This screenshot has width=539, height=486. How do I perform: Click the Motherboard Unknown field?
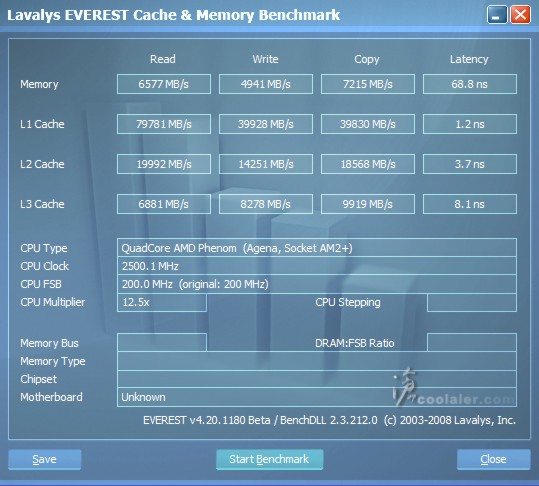(317, 397)
